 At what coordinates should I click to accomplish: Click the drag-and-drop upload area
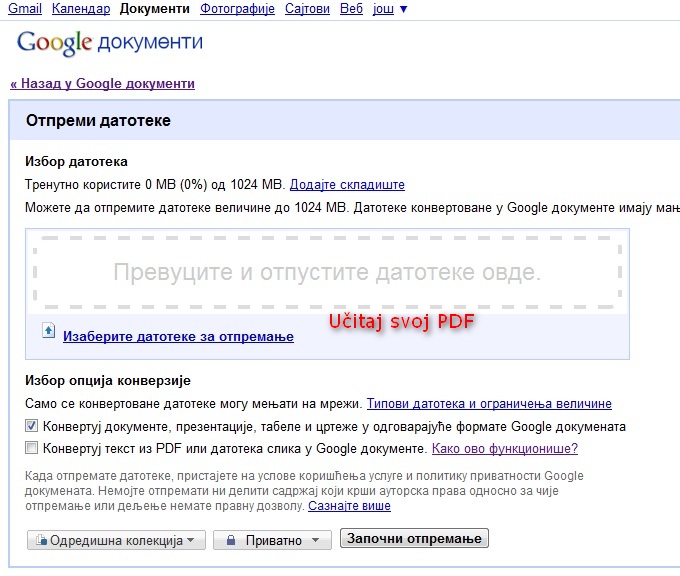click(327, 272)
